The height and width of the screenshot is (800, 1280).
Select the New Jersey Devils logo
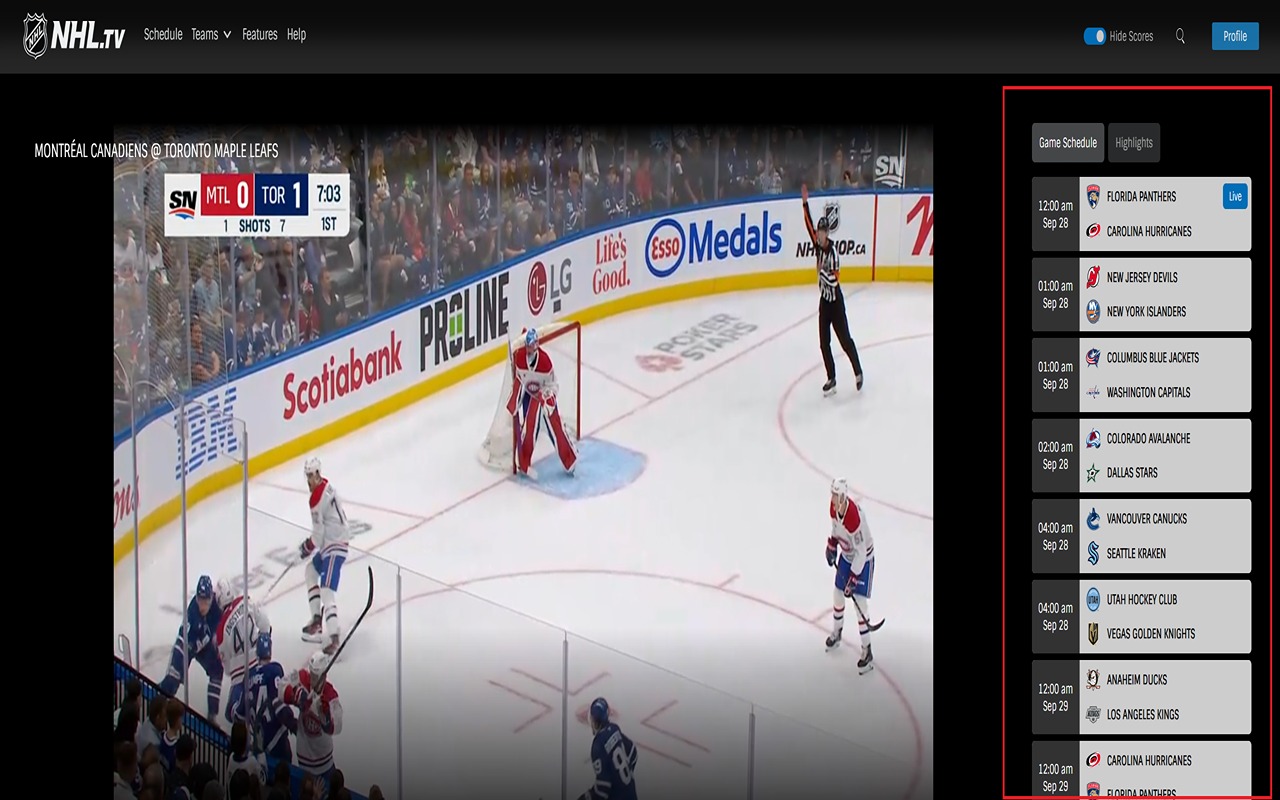tap(1093, 277)
